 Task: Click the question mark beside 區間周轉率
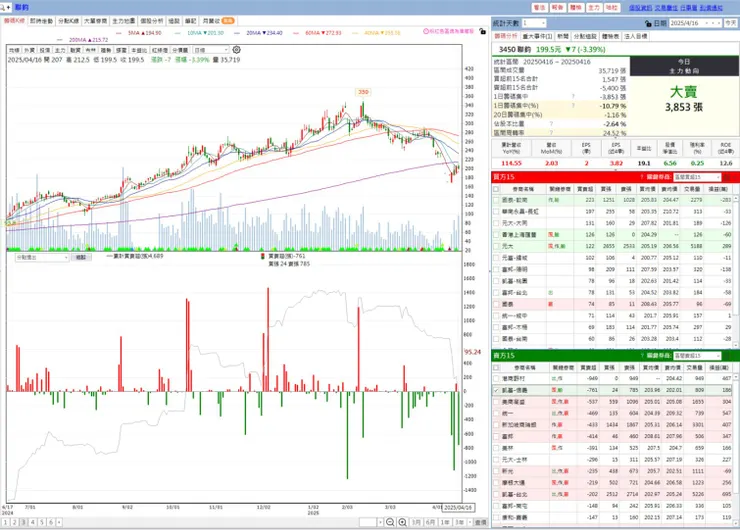(x=550, y=133)
